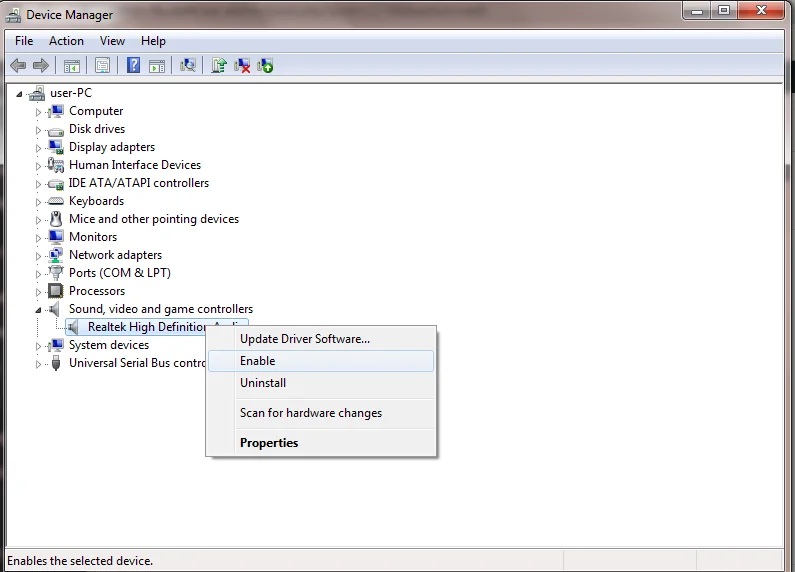The image size is (795, 572).
Task: Collapse the user-PC root node
Action: coord(19,94)
